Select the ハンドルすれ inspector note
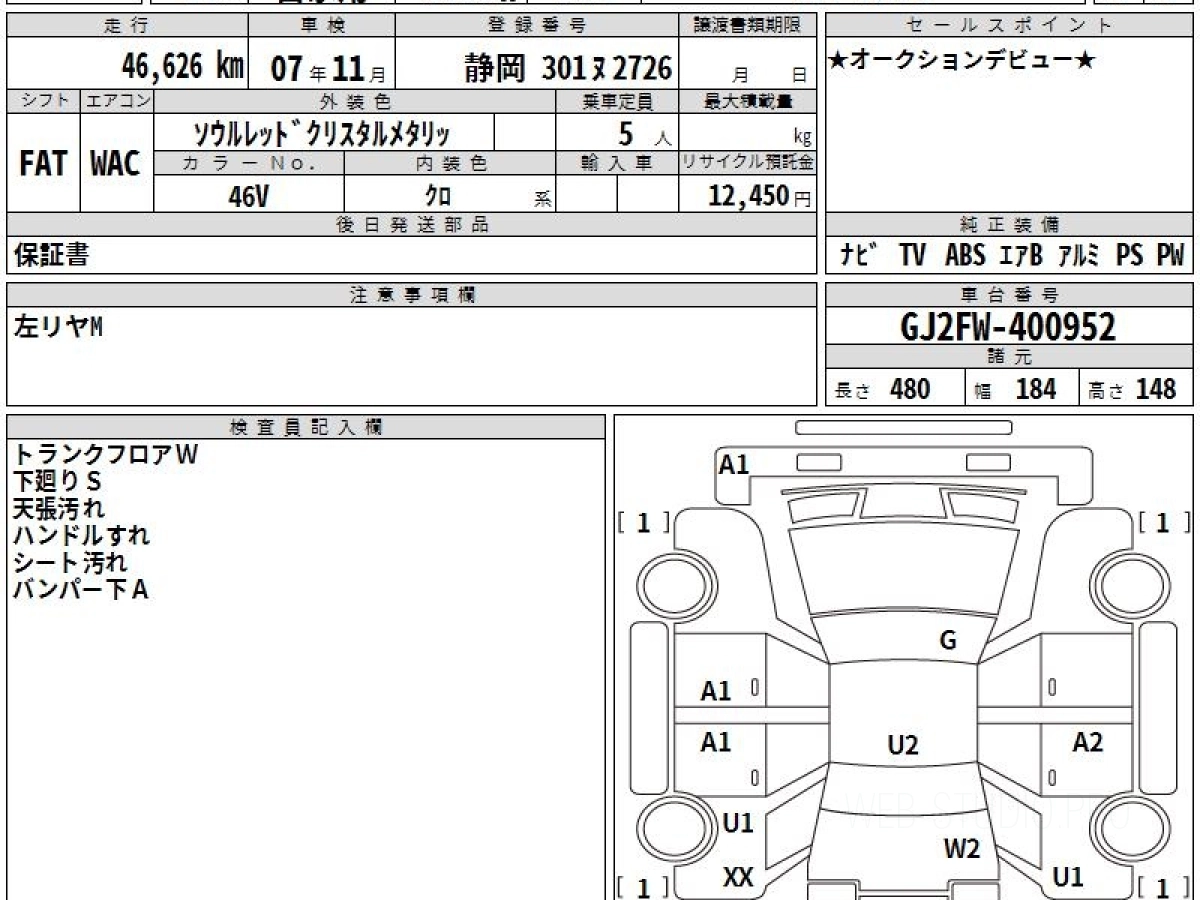Viewport: 1200px width, 900px height. 81,535
